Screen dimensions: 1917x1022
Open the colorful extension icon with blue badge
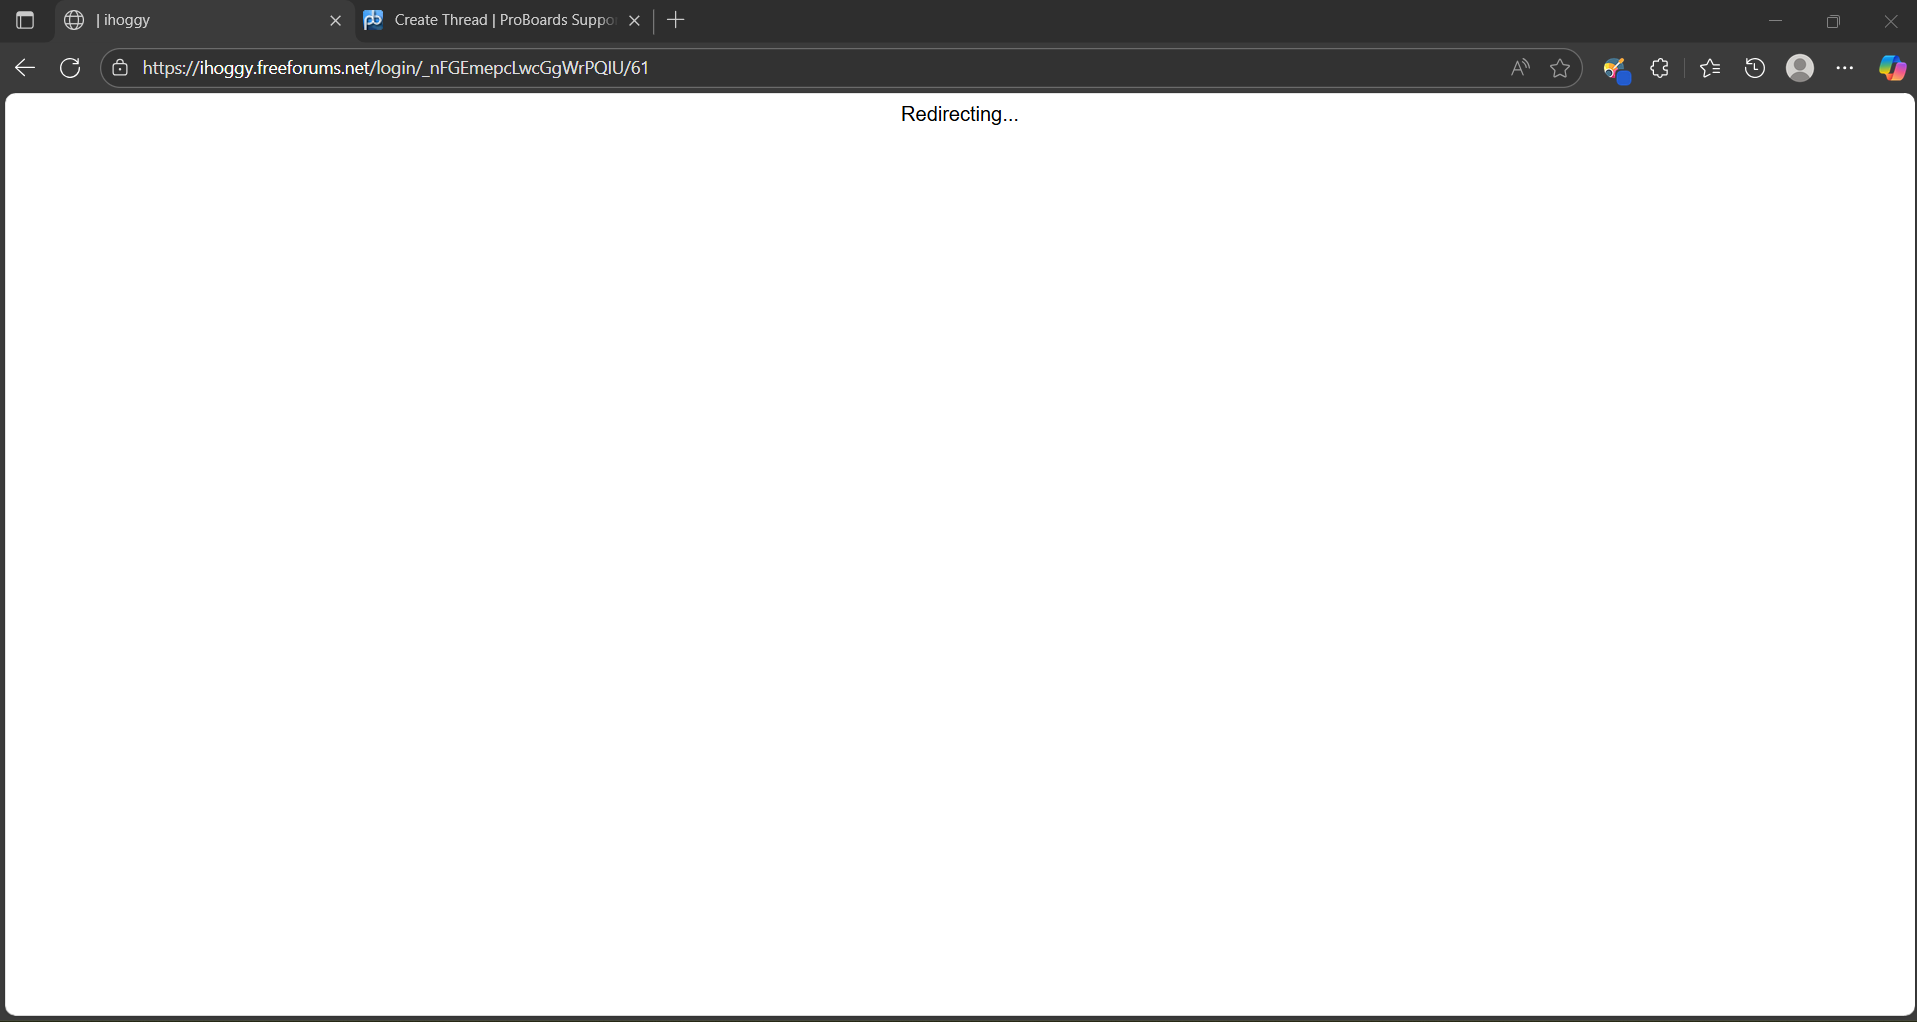pyautogui.click(x=1616, y=69)
